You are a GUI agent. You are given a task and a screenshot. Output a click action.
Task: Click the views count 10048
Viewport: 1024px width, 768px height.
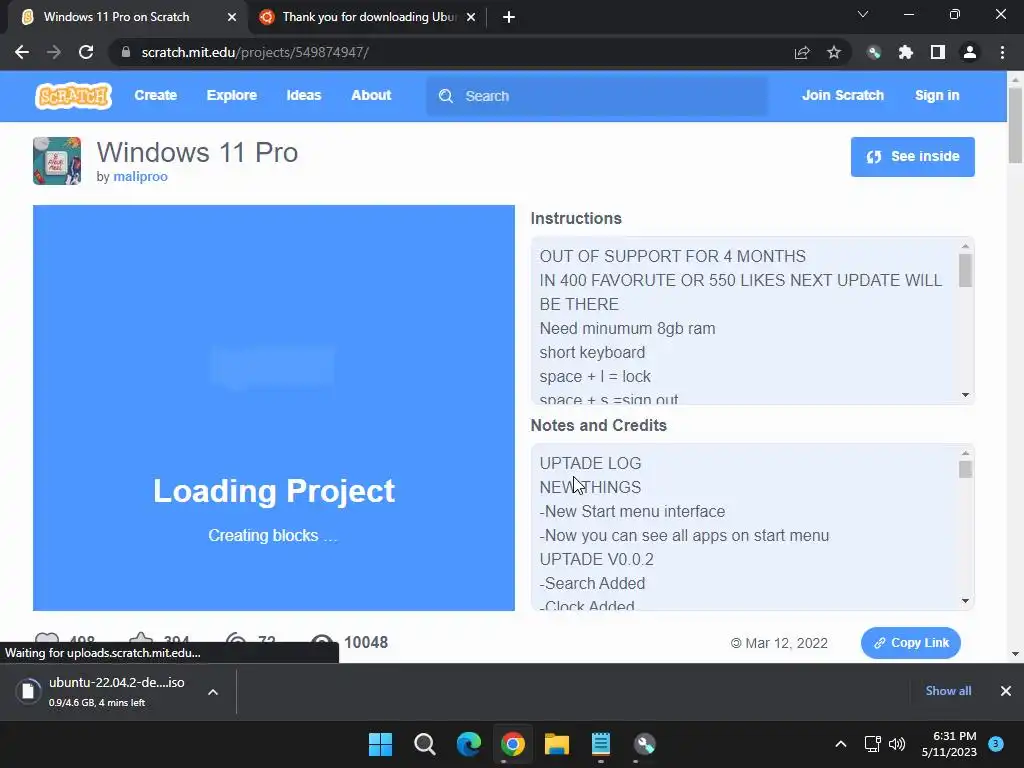coord(366,643)
